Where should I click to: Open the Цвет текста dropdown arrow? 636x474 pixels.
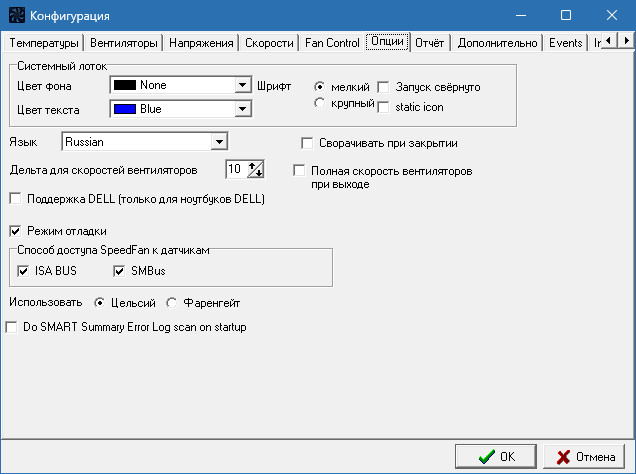243,109
